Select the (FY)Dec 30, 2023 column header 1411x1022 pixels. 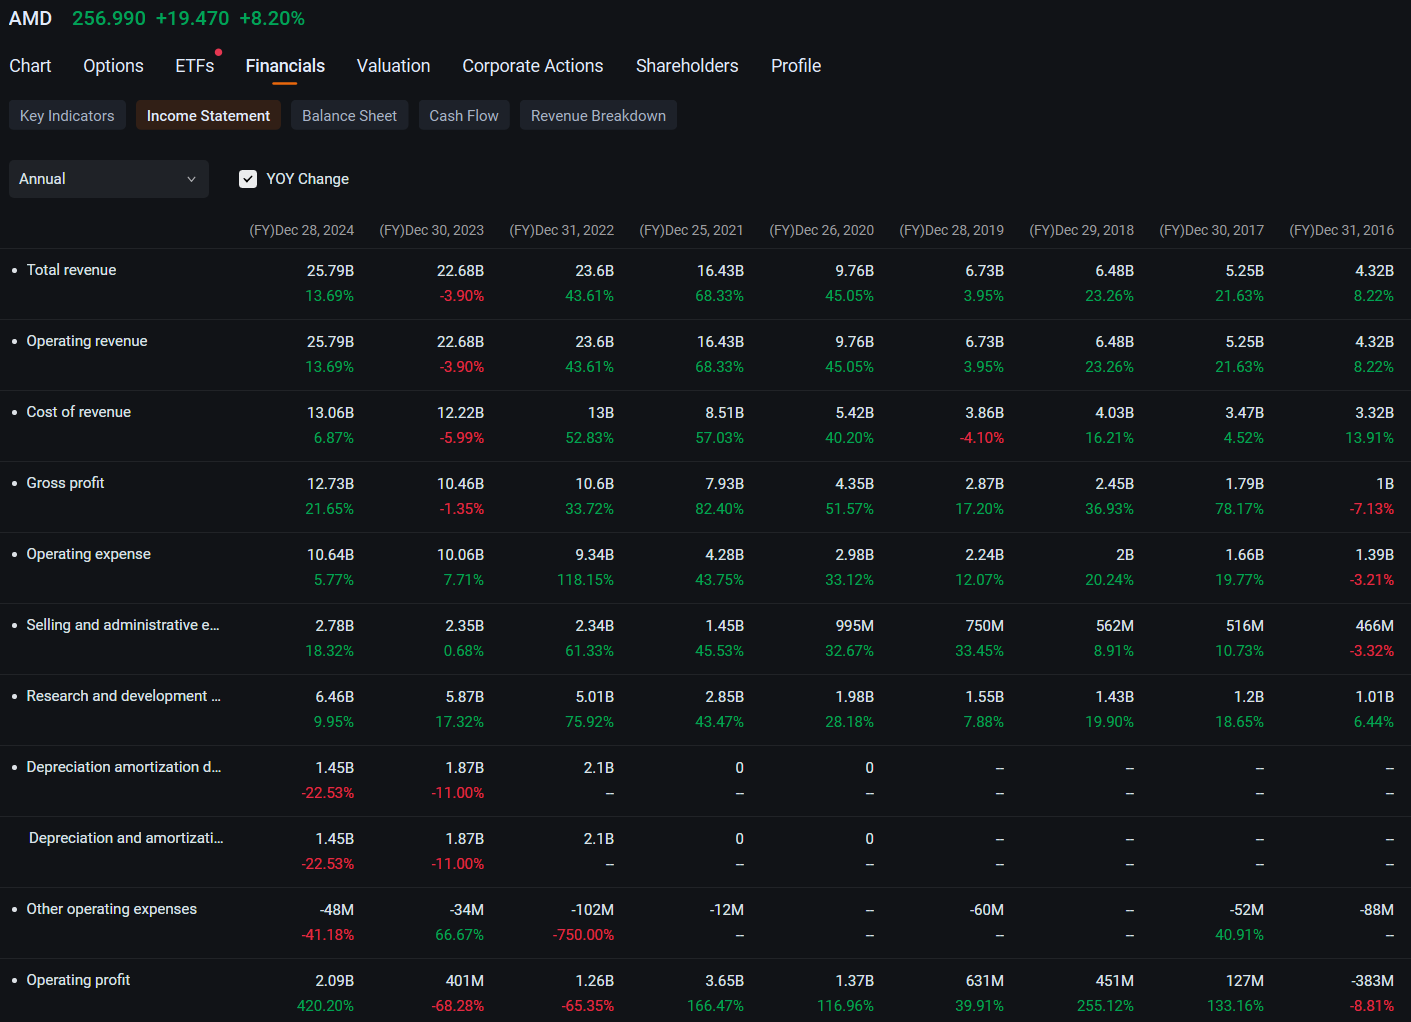[431, 230]
